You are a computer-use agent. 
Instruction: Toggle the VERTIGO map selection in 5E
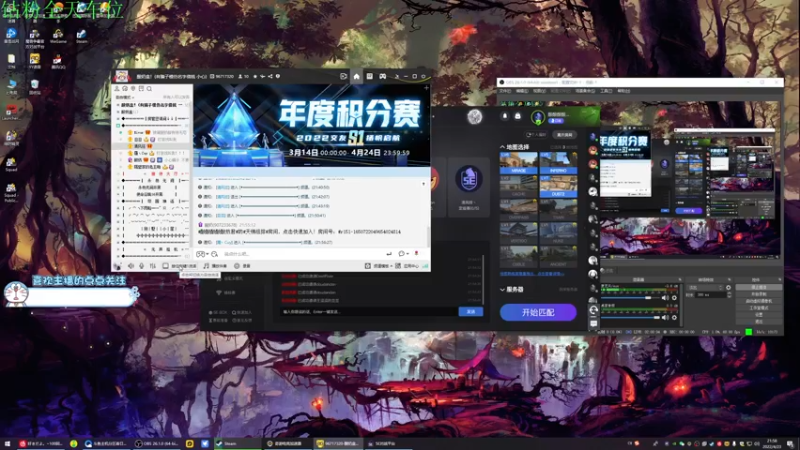click(518, 234)
